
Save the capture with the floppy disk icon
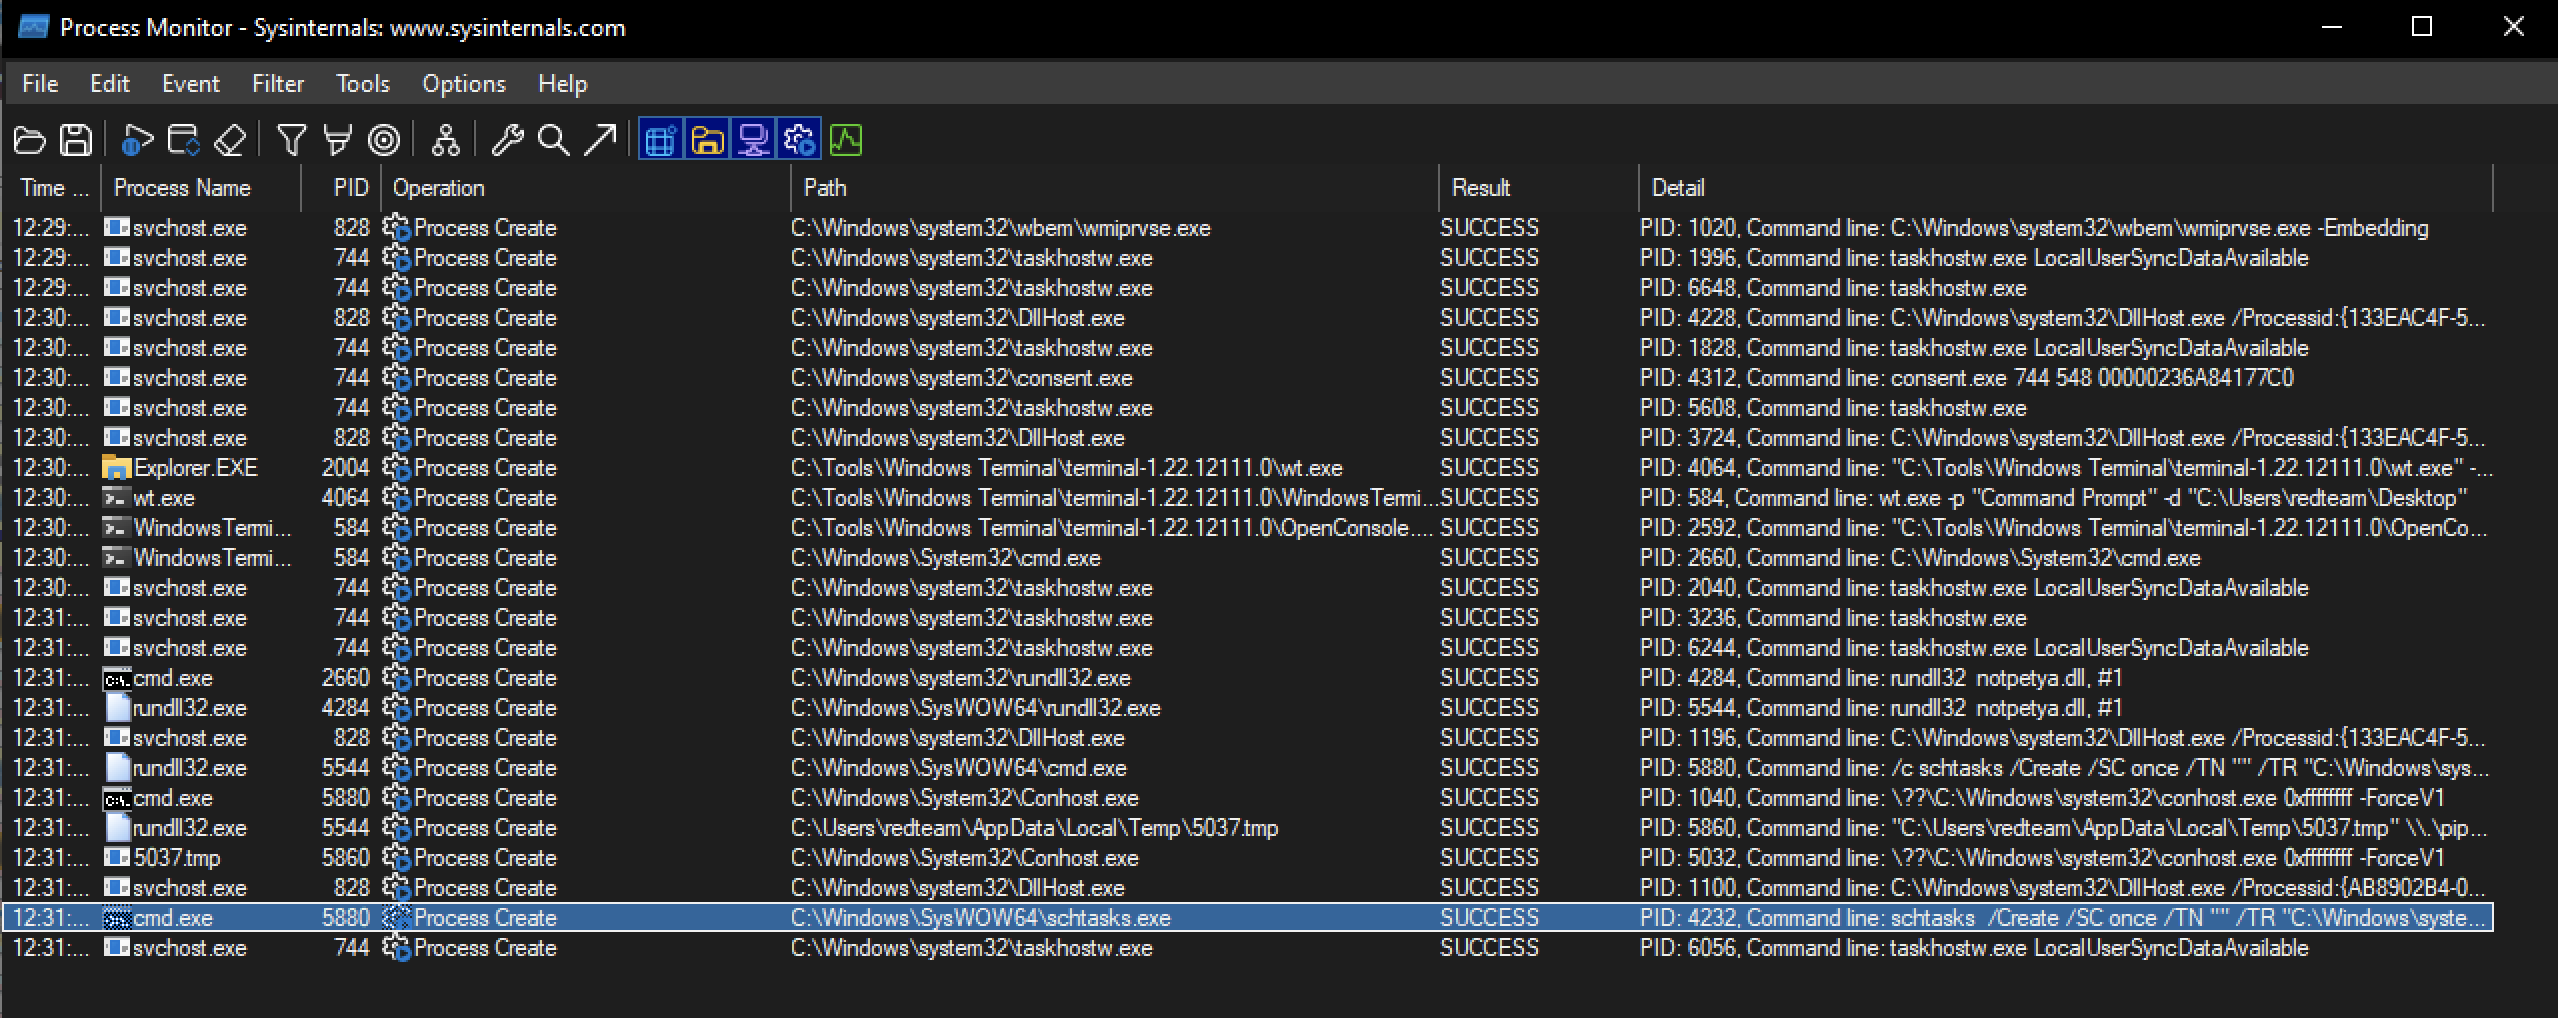[76, 140]
